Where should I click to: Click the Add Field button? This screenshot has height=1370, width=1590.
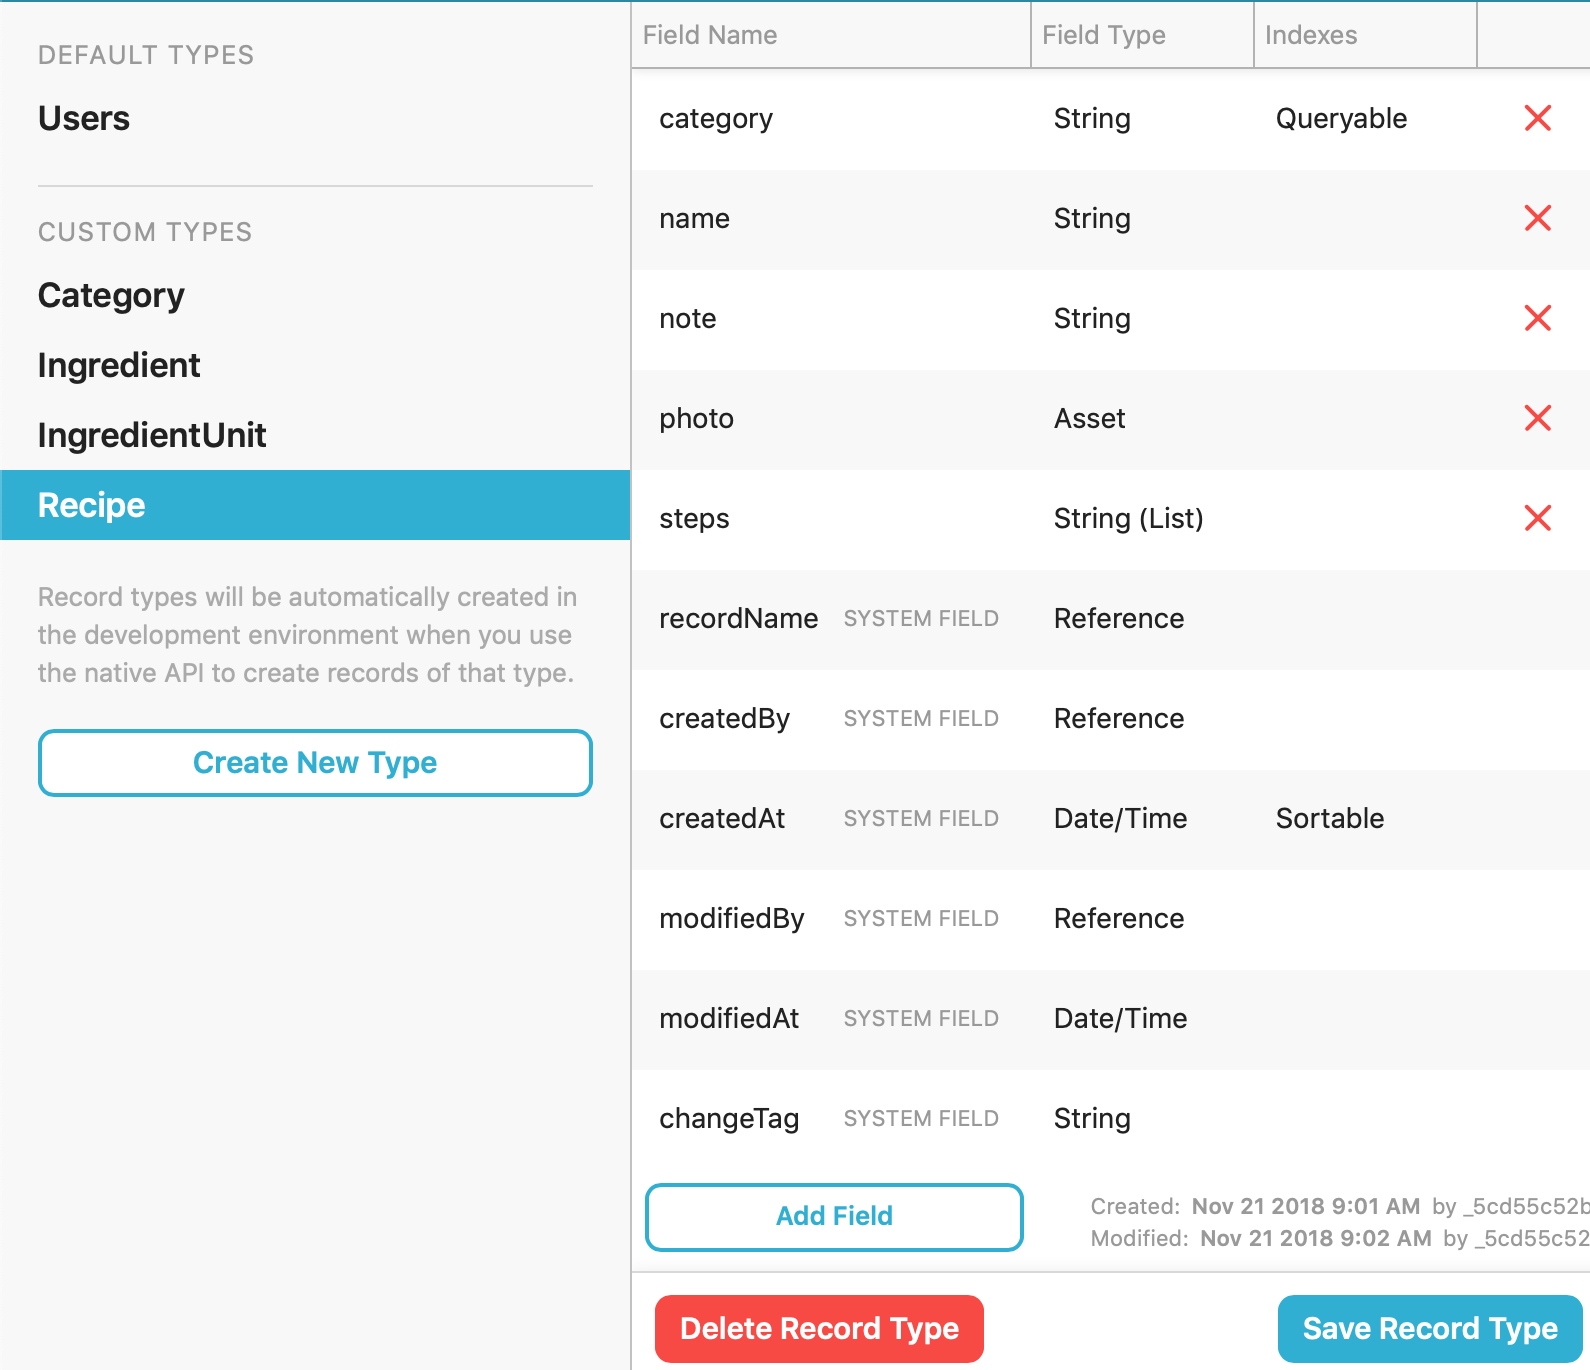pos(834,1216)
